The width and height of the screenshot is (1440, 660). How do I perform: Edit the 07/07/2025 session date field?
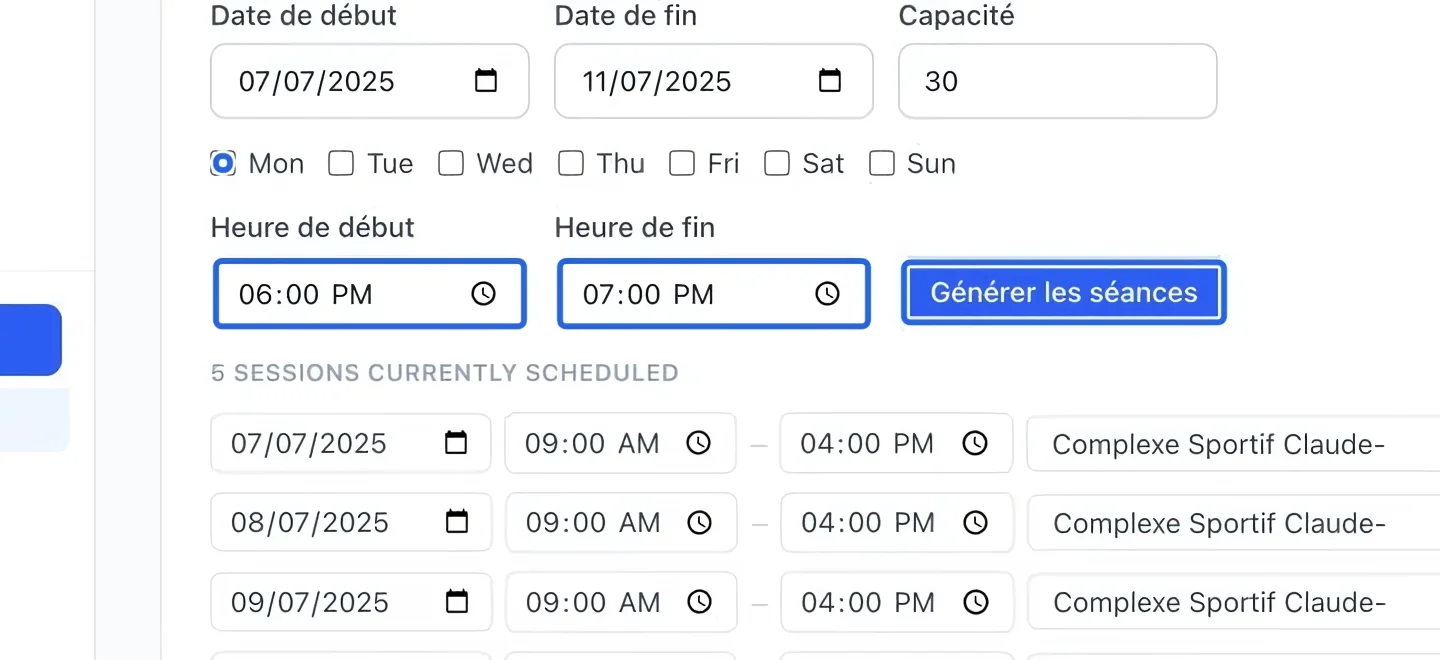pyautogui.click(x=351, y=443)
